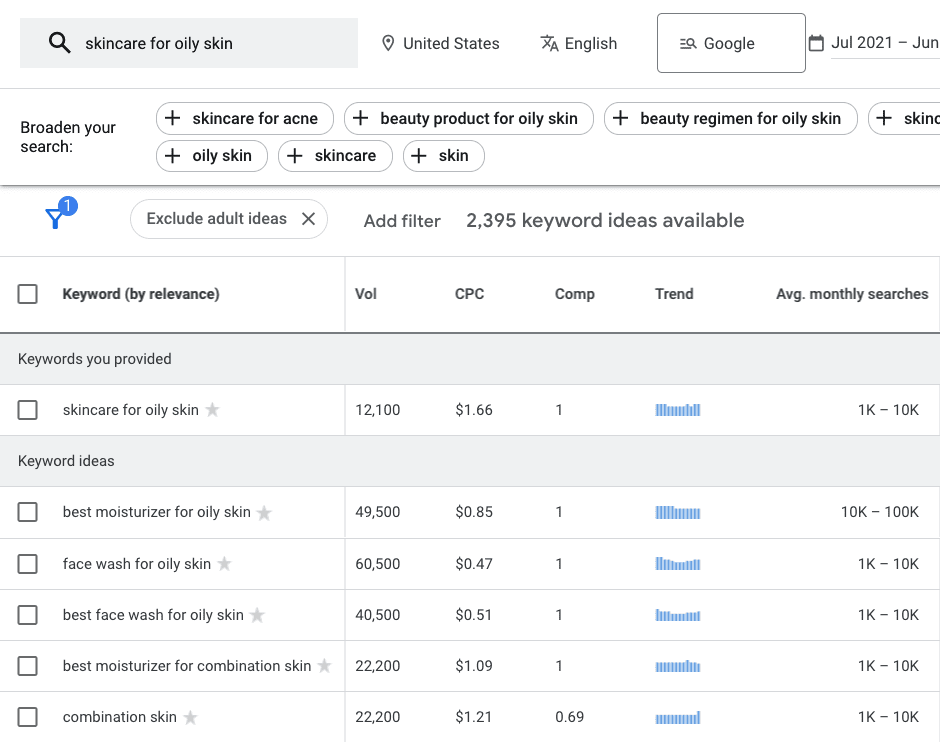Toggle the select-all keywords header checkbox
Image resolution: width=940 pixels, height=742 pixels.
(x=28, y=294)
